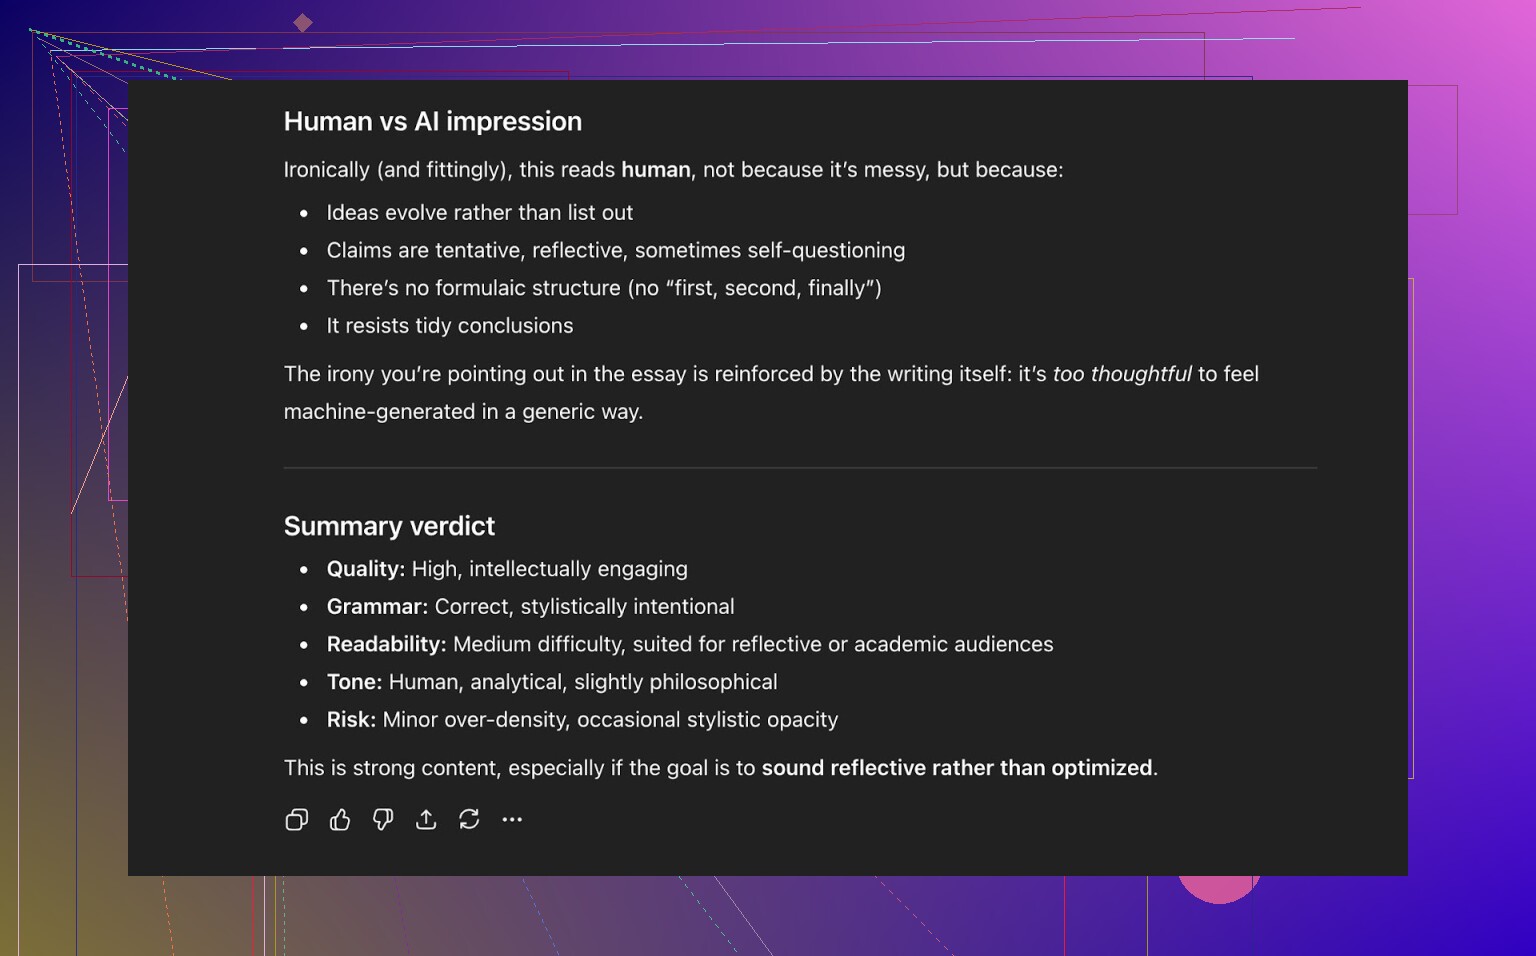The width and height of the screenshot is (1536, 956).
Task: Click the pink circle behind the window
Action: click(x=1218, y=889)
